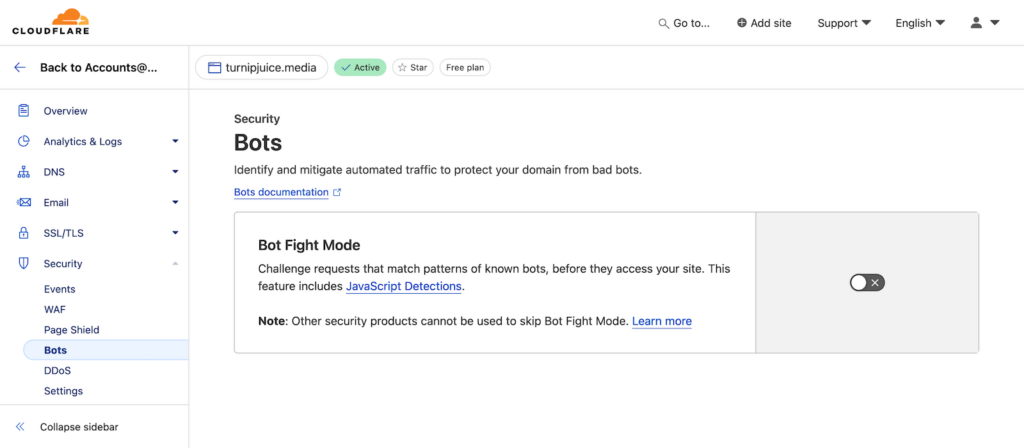Select Events under Security
1024x448 pixels.
[59, 289]
